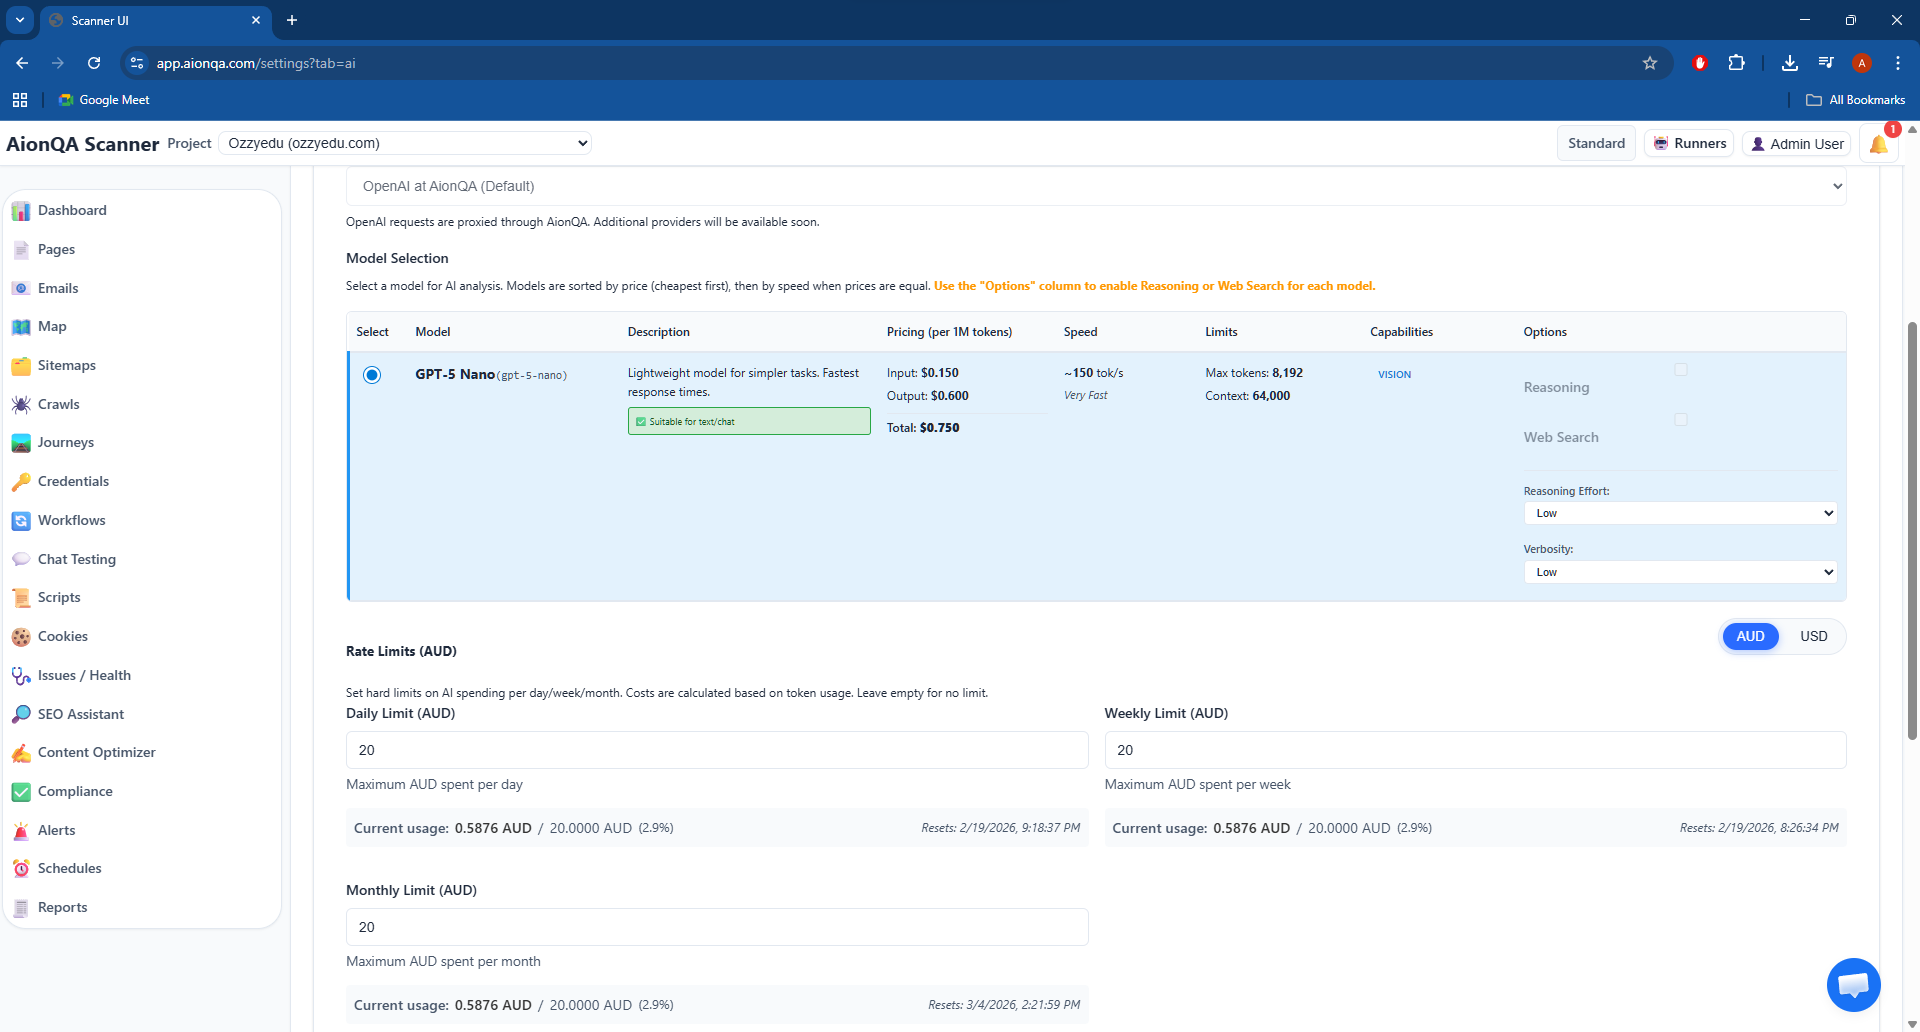This screenshot has width=1920, height=1032.
Task: Click the Crawls spider icon in sidebar
Action: (x=21, y=404)
